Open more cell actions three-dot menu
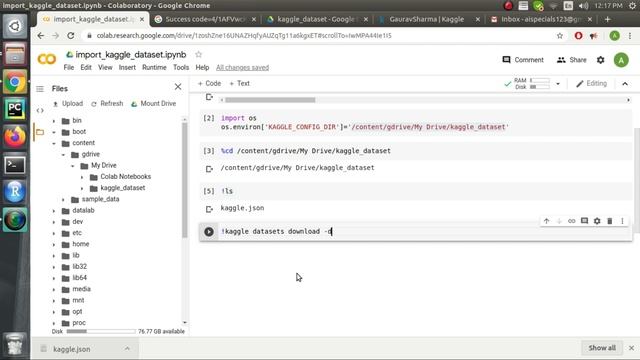 622,221
